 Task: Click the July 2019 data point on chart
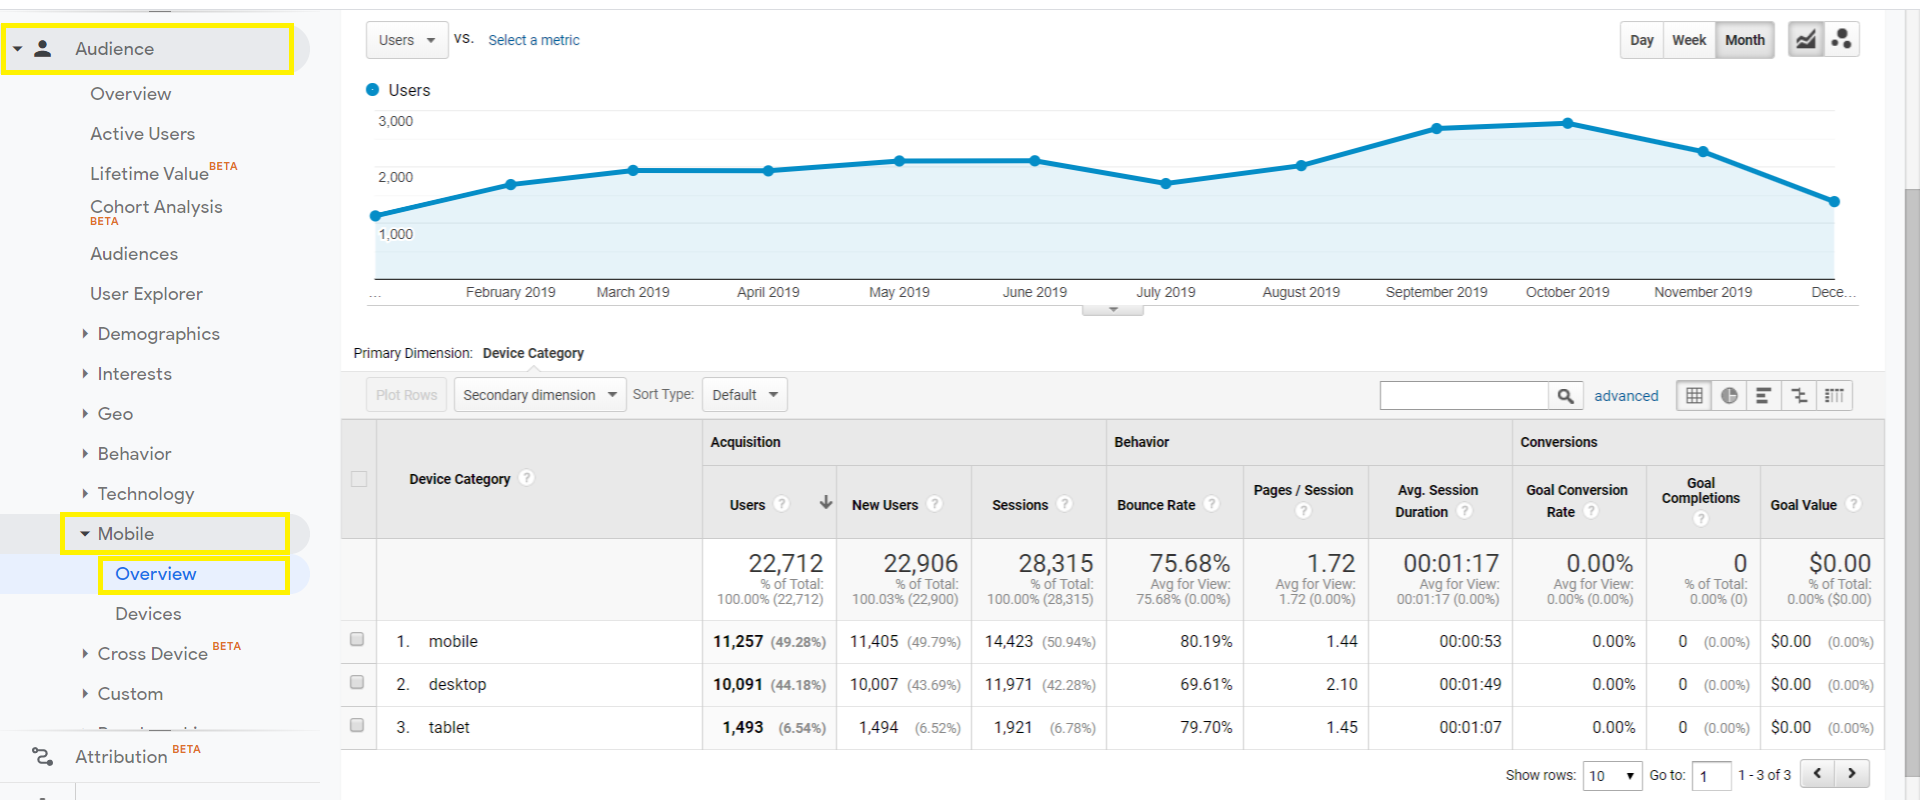1166,184
